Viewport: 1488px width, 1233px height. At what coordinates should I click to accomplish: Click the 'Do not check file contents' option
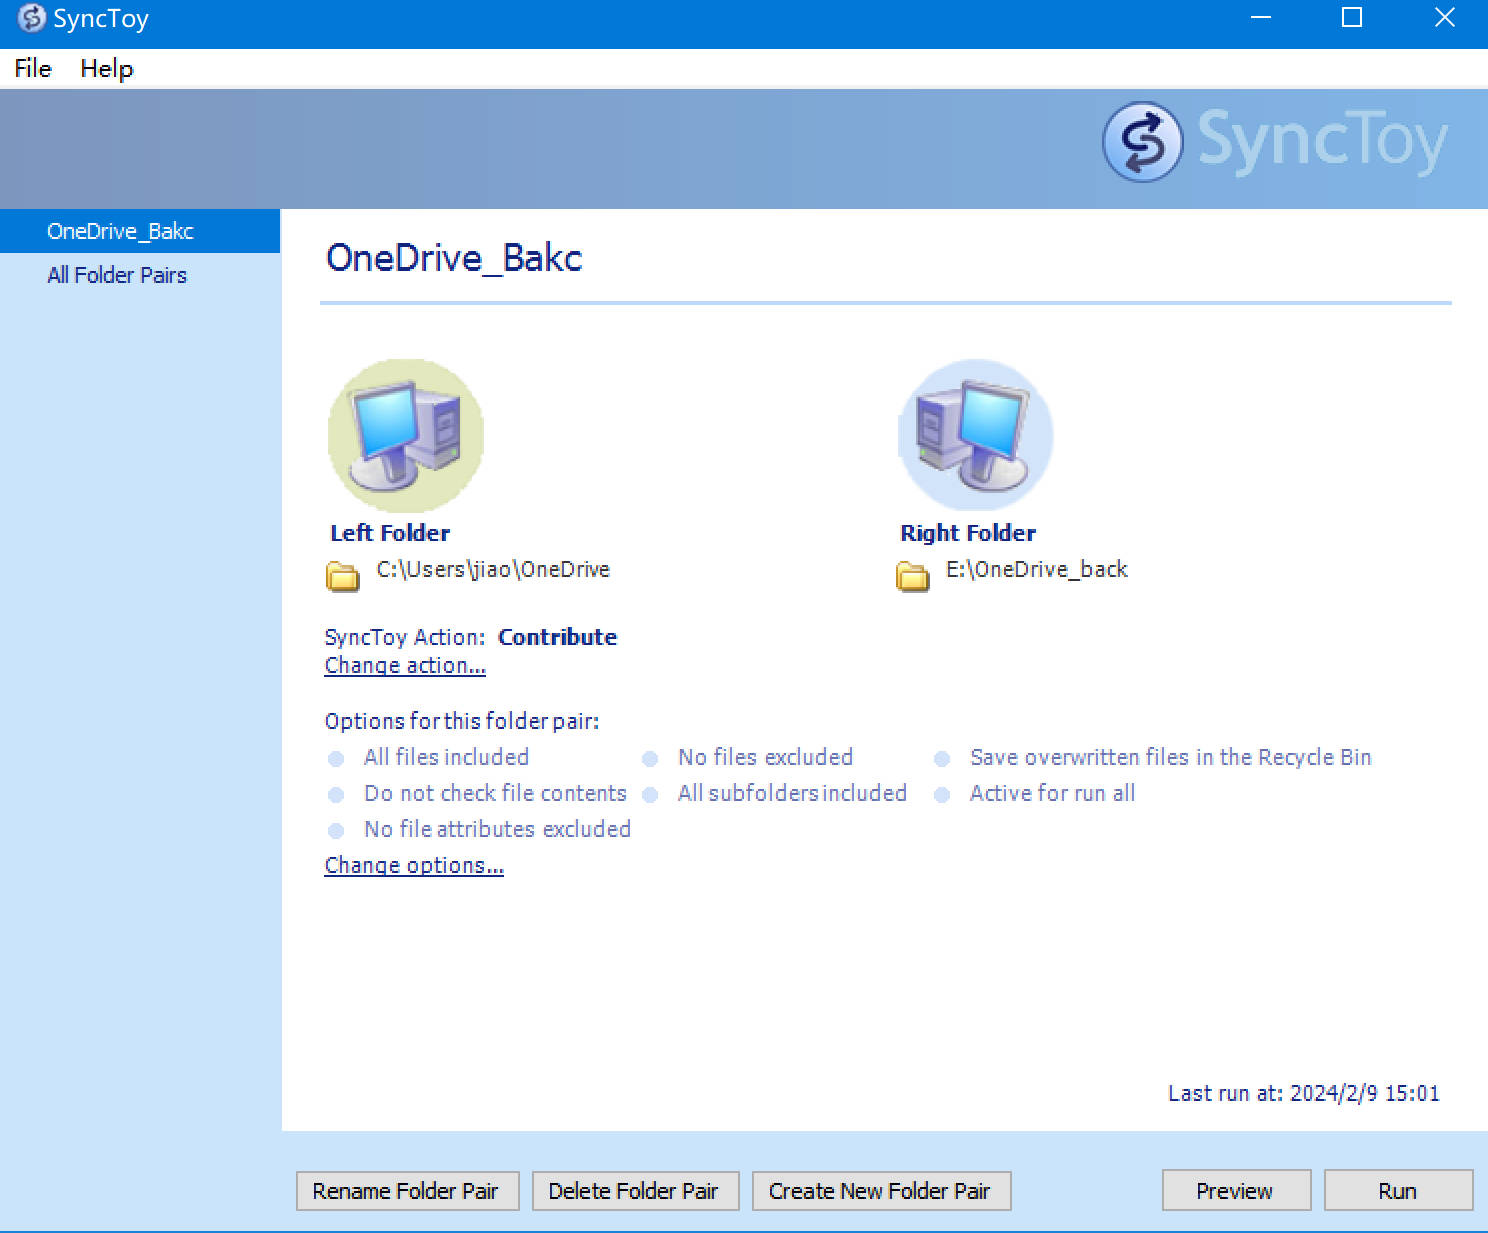tap(495, 793)
